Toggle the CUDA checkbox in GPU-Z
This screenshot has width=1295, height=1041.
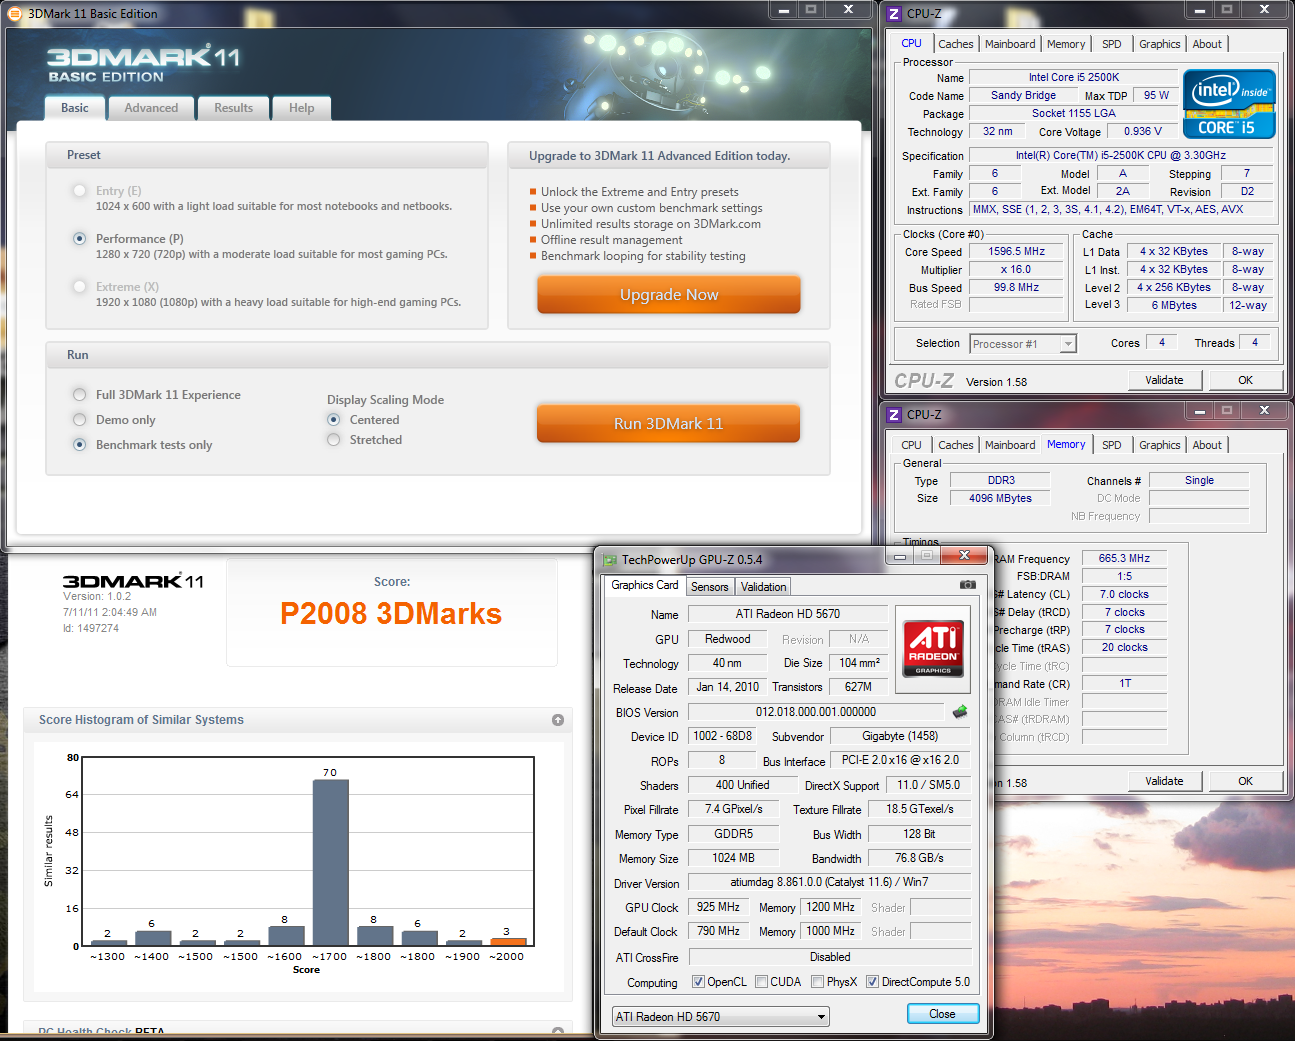coord(761,982)
